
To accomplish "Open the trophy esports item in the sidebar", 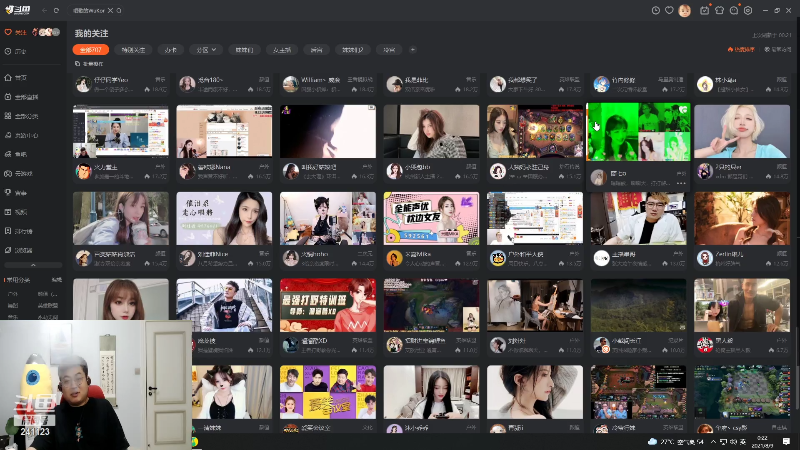I will pos(15,193).
